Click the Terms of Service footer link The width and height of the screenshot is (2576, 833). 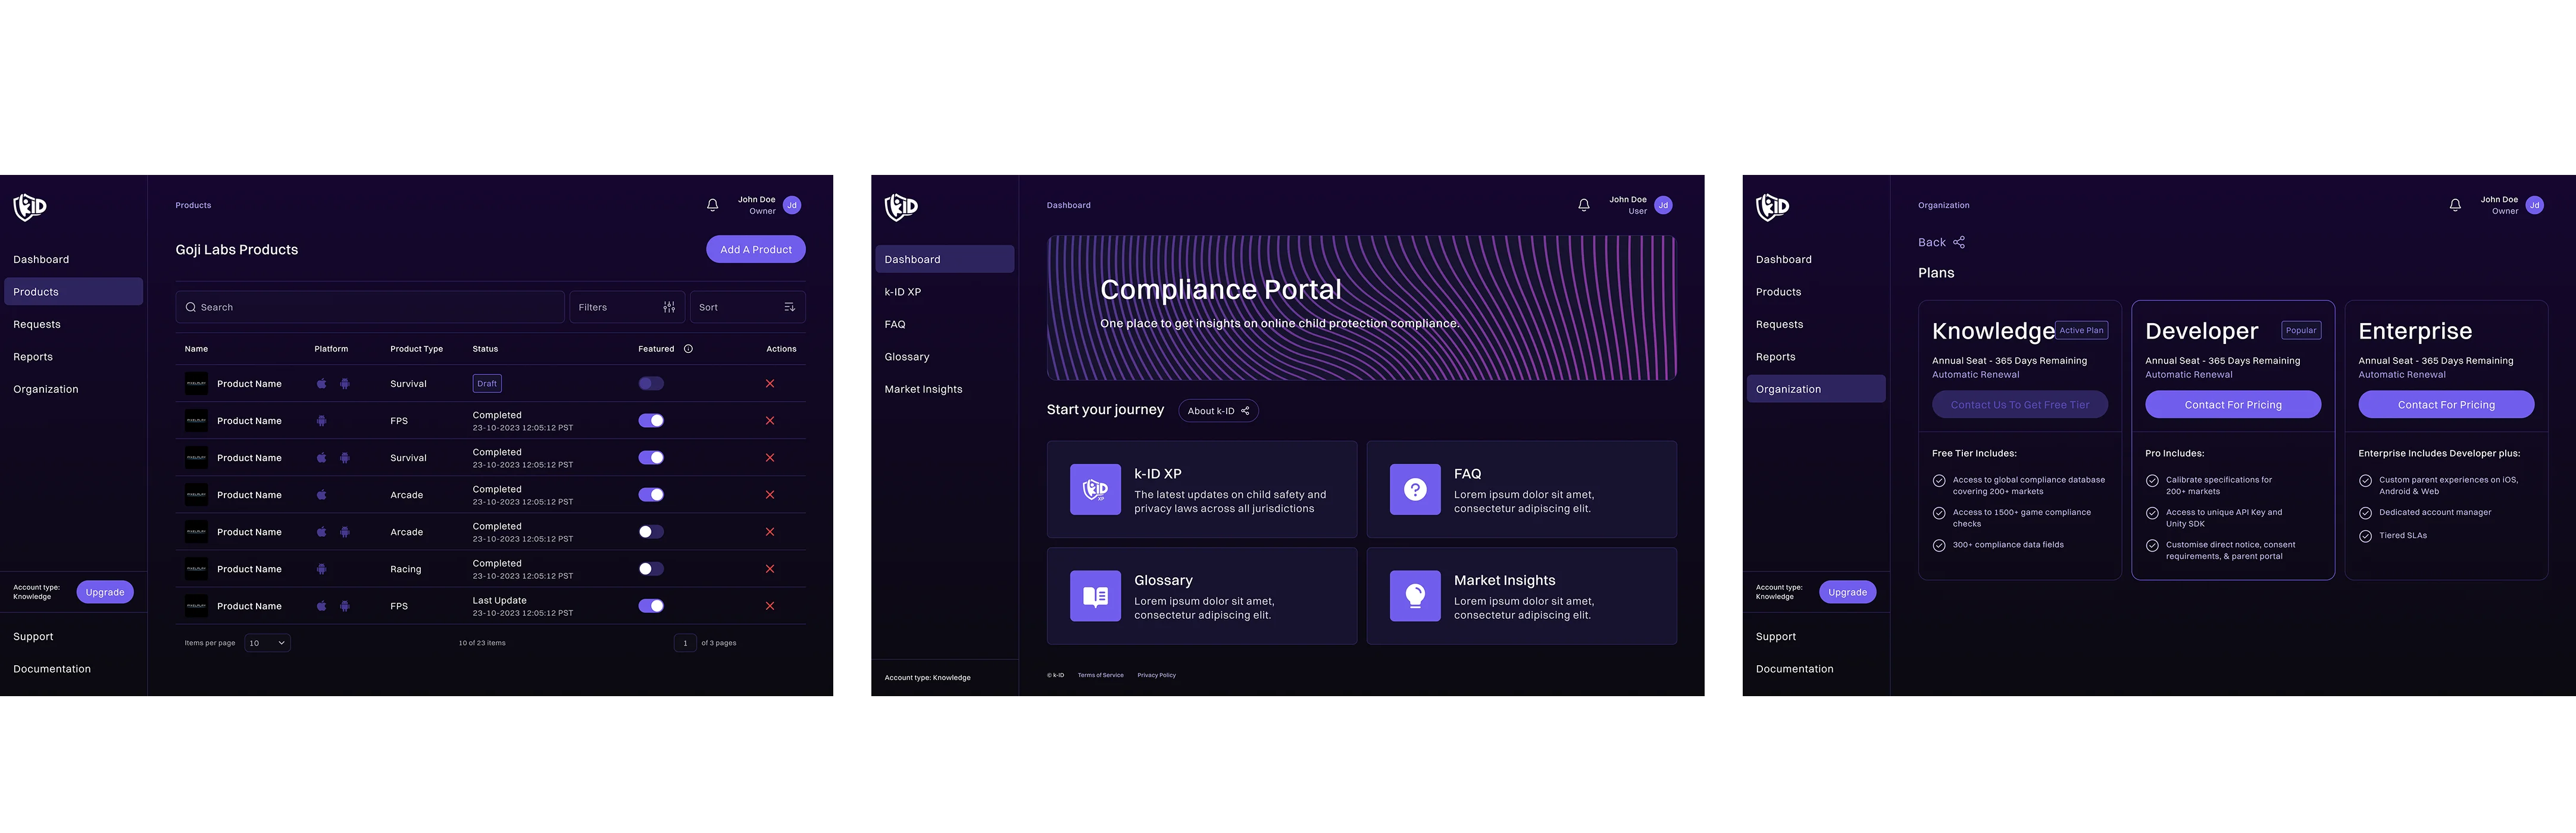pyautogui.click(x=1100, y=675)
